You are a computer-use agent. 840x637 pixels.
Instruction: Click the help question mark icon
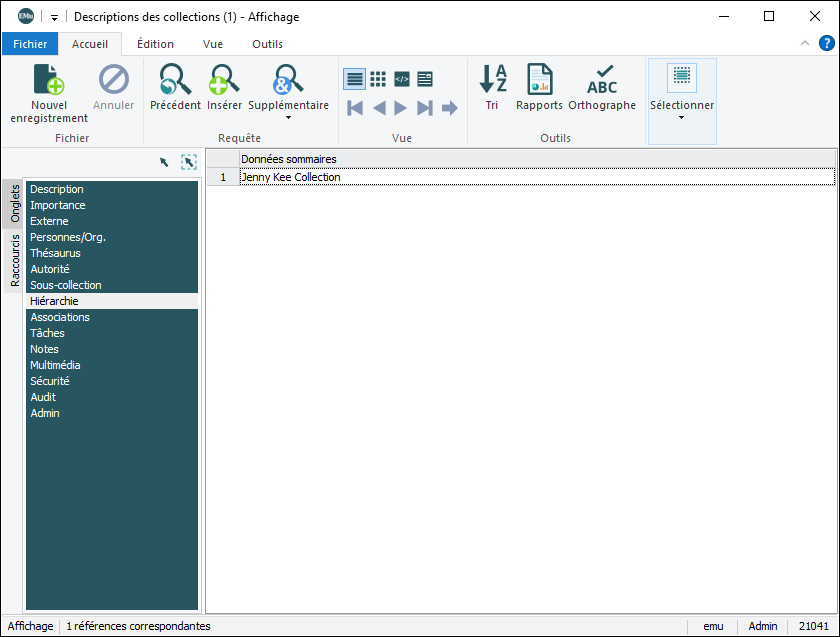point(827,43)
